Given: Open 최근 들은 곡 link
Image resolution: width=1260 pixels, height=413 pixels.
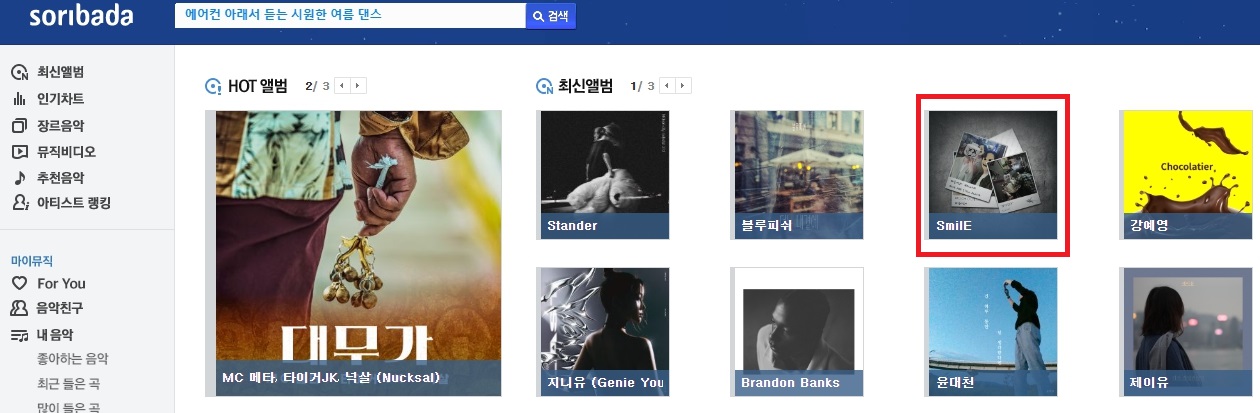Looking at the screenshot, I should pyautogui.click(x=69, y=384).
